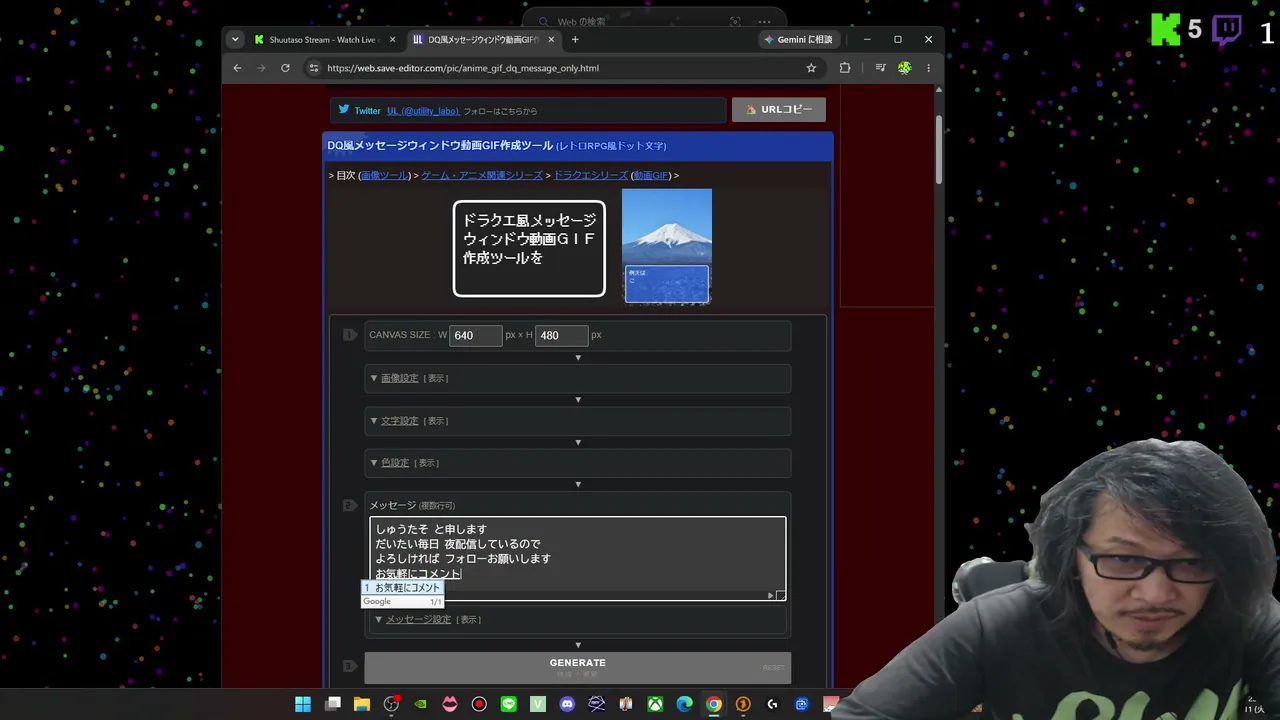Open the ゲーム・アニメ関連シリーズ breadcrumb link
Image resolution: width=1280 pixels, height=720 pixels.
482,176
